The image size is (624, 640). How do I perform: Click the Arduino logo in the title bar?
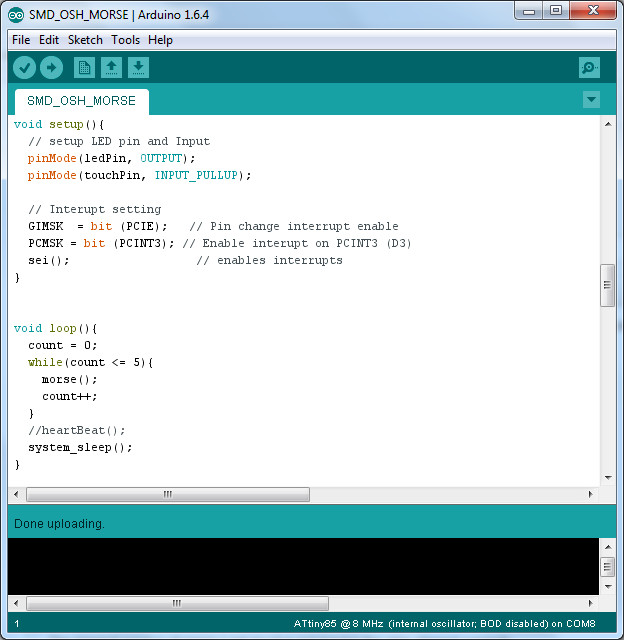pos(16,15)
